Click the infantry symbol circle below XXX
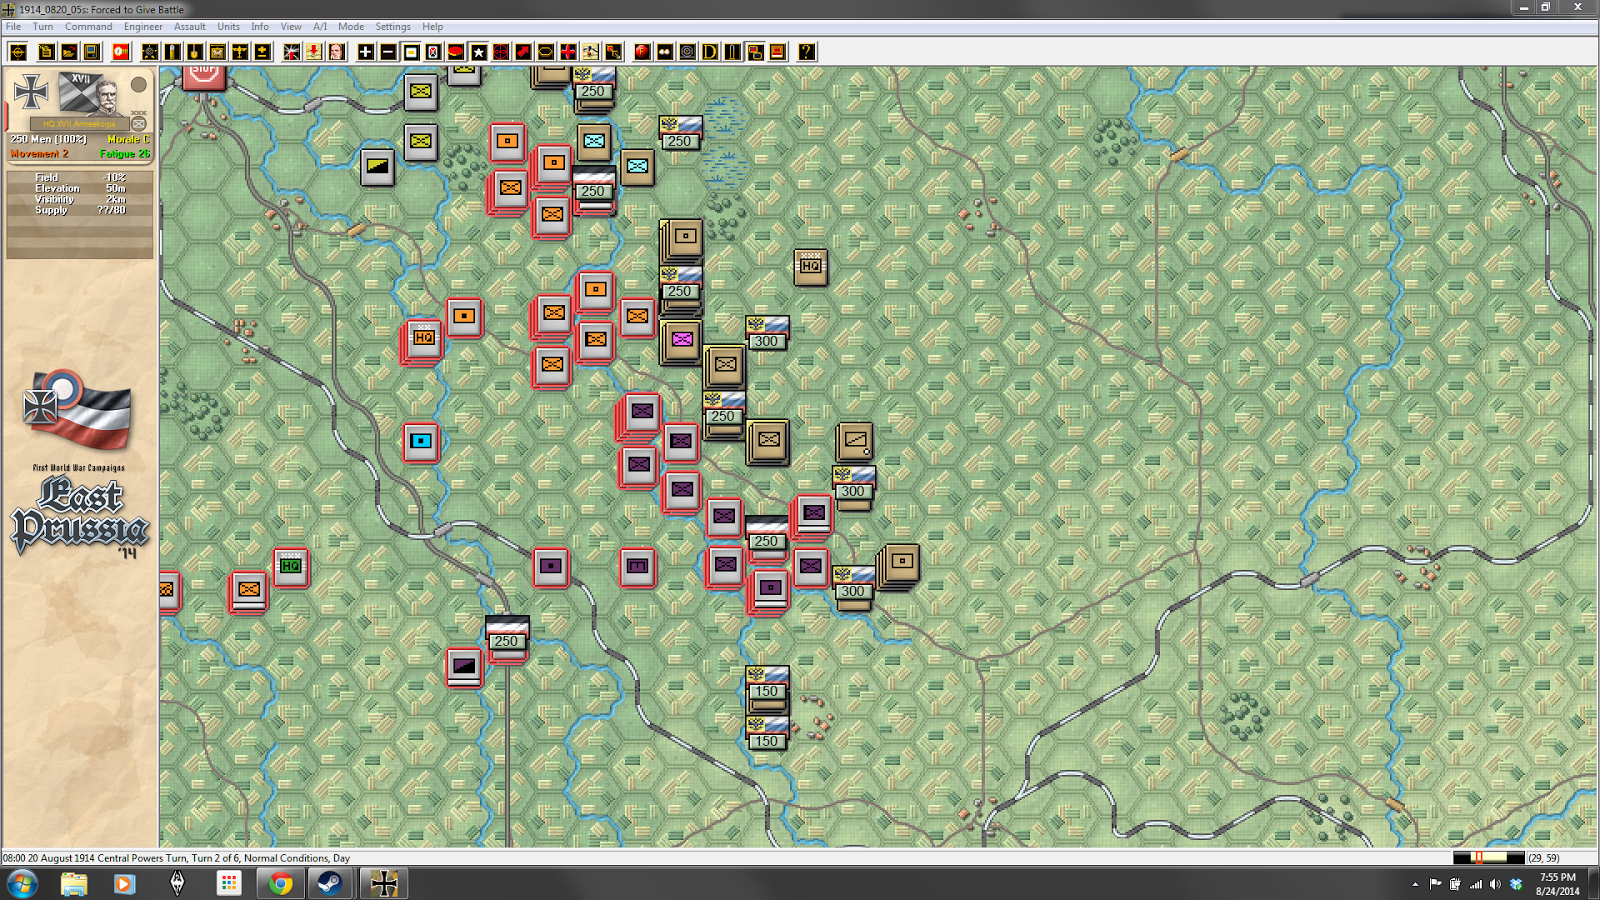Screen dimensions: 1600x900 pyautogui.click(x=139, y=124)
